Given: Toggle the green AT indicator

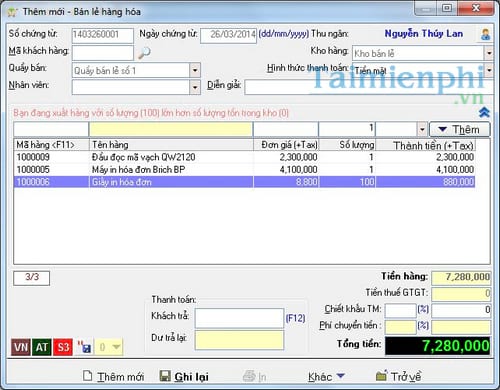Looking at the screenshot, I should point(42,347).
